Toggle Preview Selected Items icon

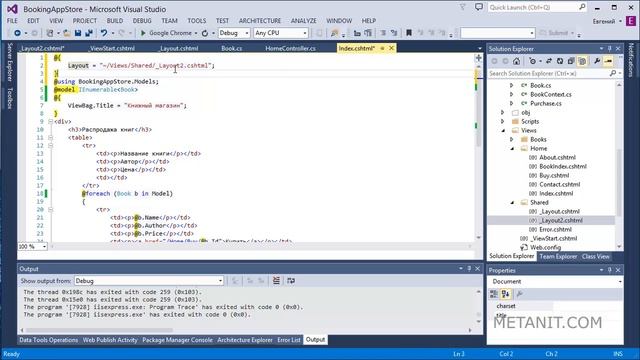click(609, 61)
